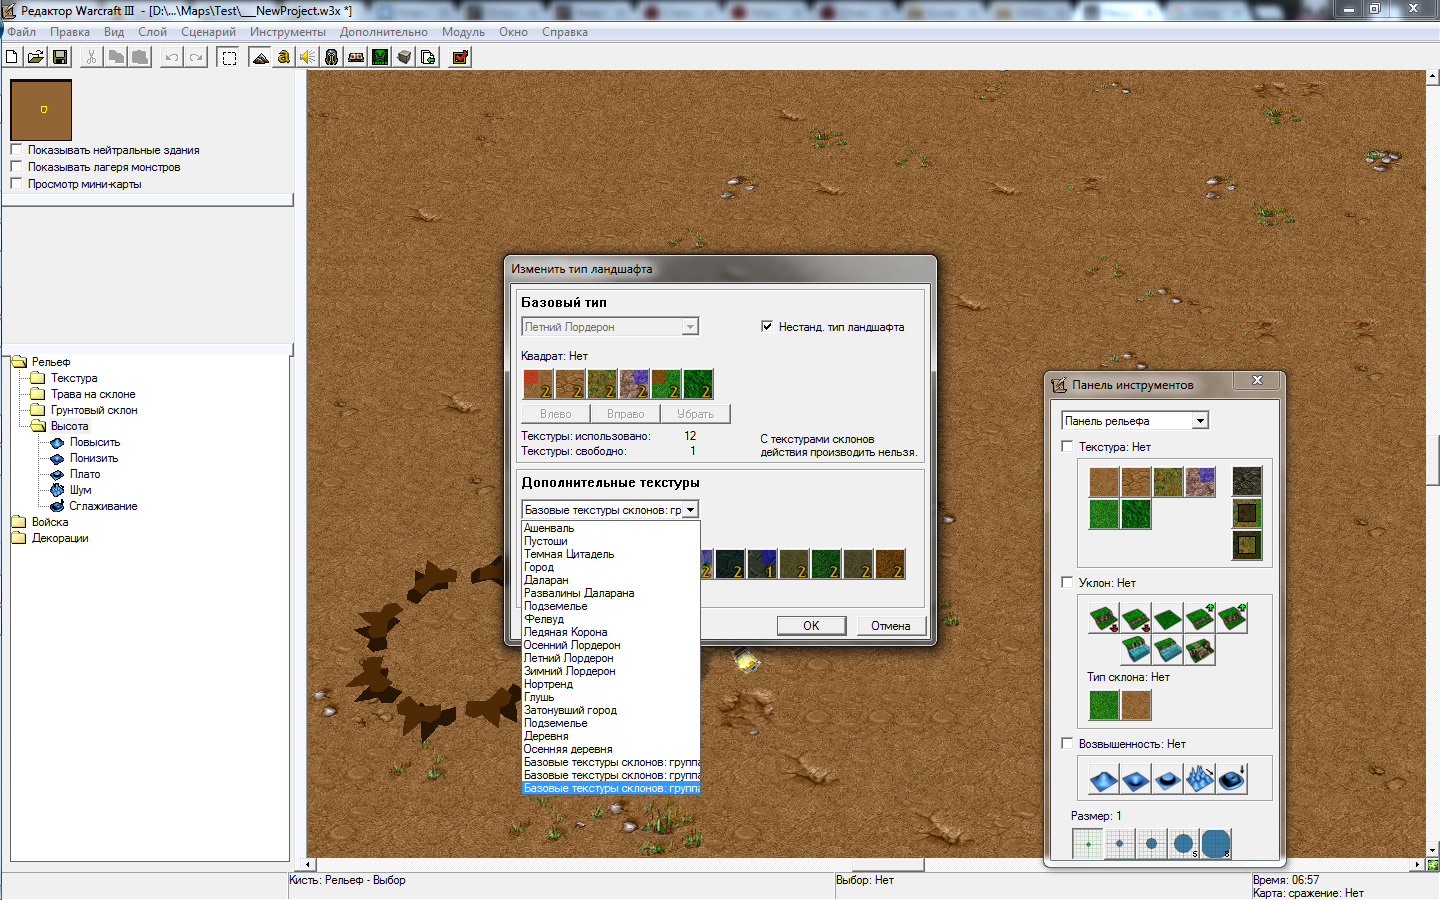
Task: Open the Trigger editor yellow 'a' icon
Action: click(x=284, y=57)
